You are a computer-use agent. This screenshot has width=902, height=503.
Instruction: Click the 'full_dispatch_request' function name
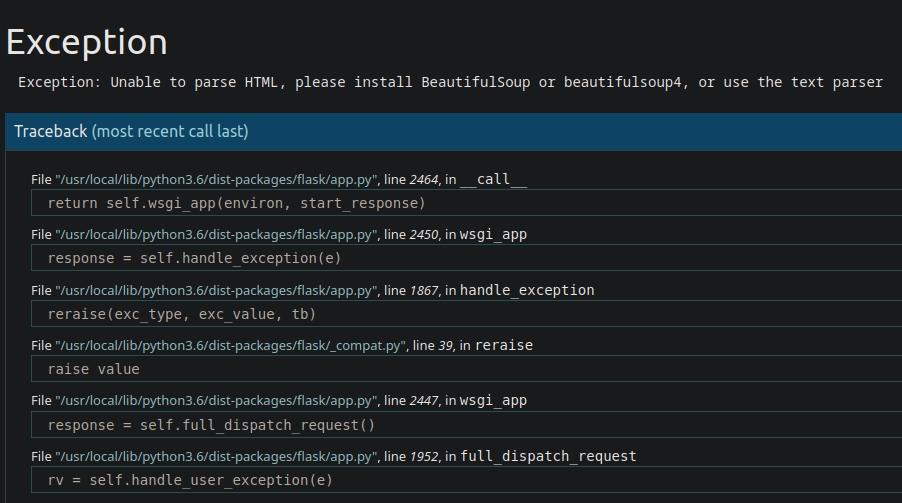[x=548, y=457]
